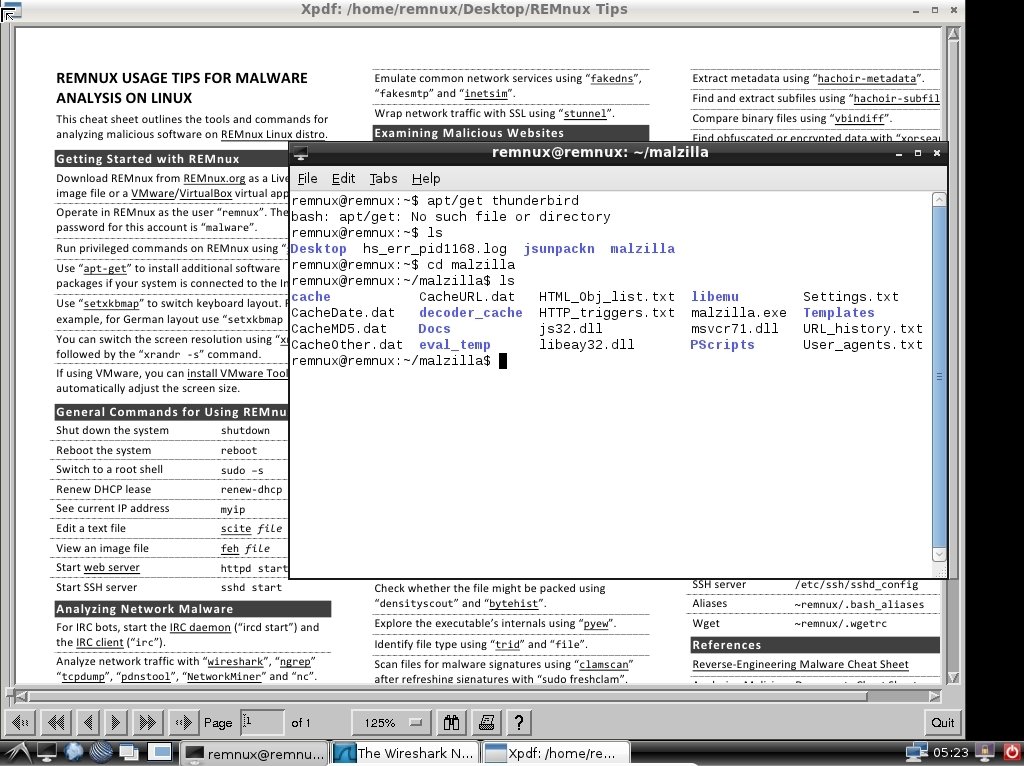Click the hachoir-metadata link in PDF

pyautogui.click(x=867, y=78)
